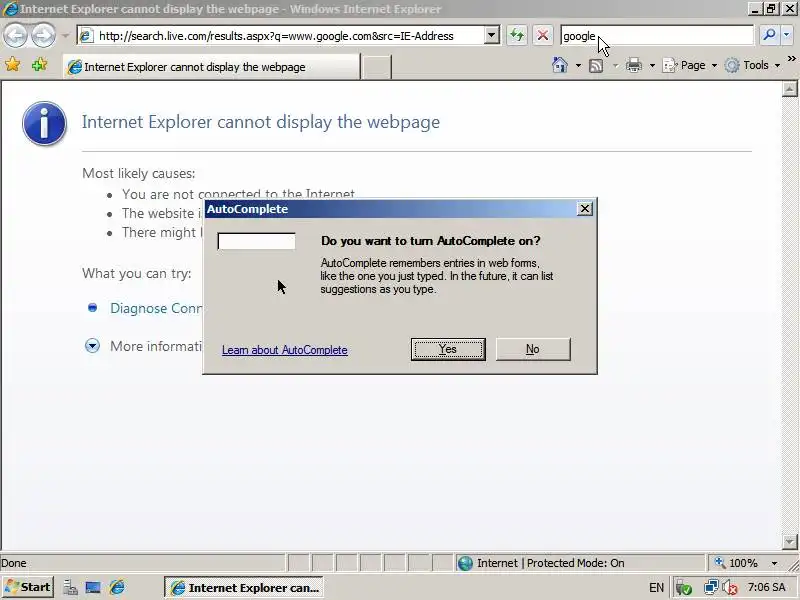Click the sample text field in AutoComplete dialog

(256, 241)
